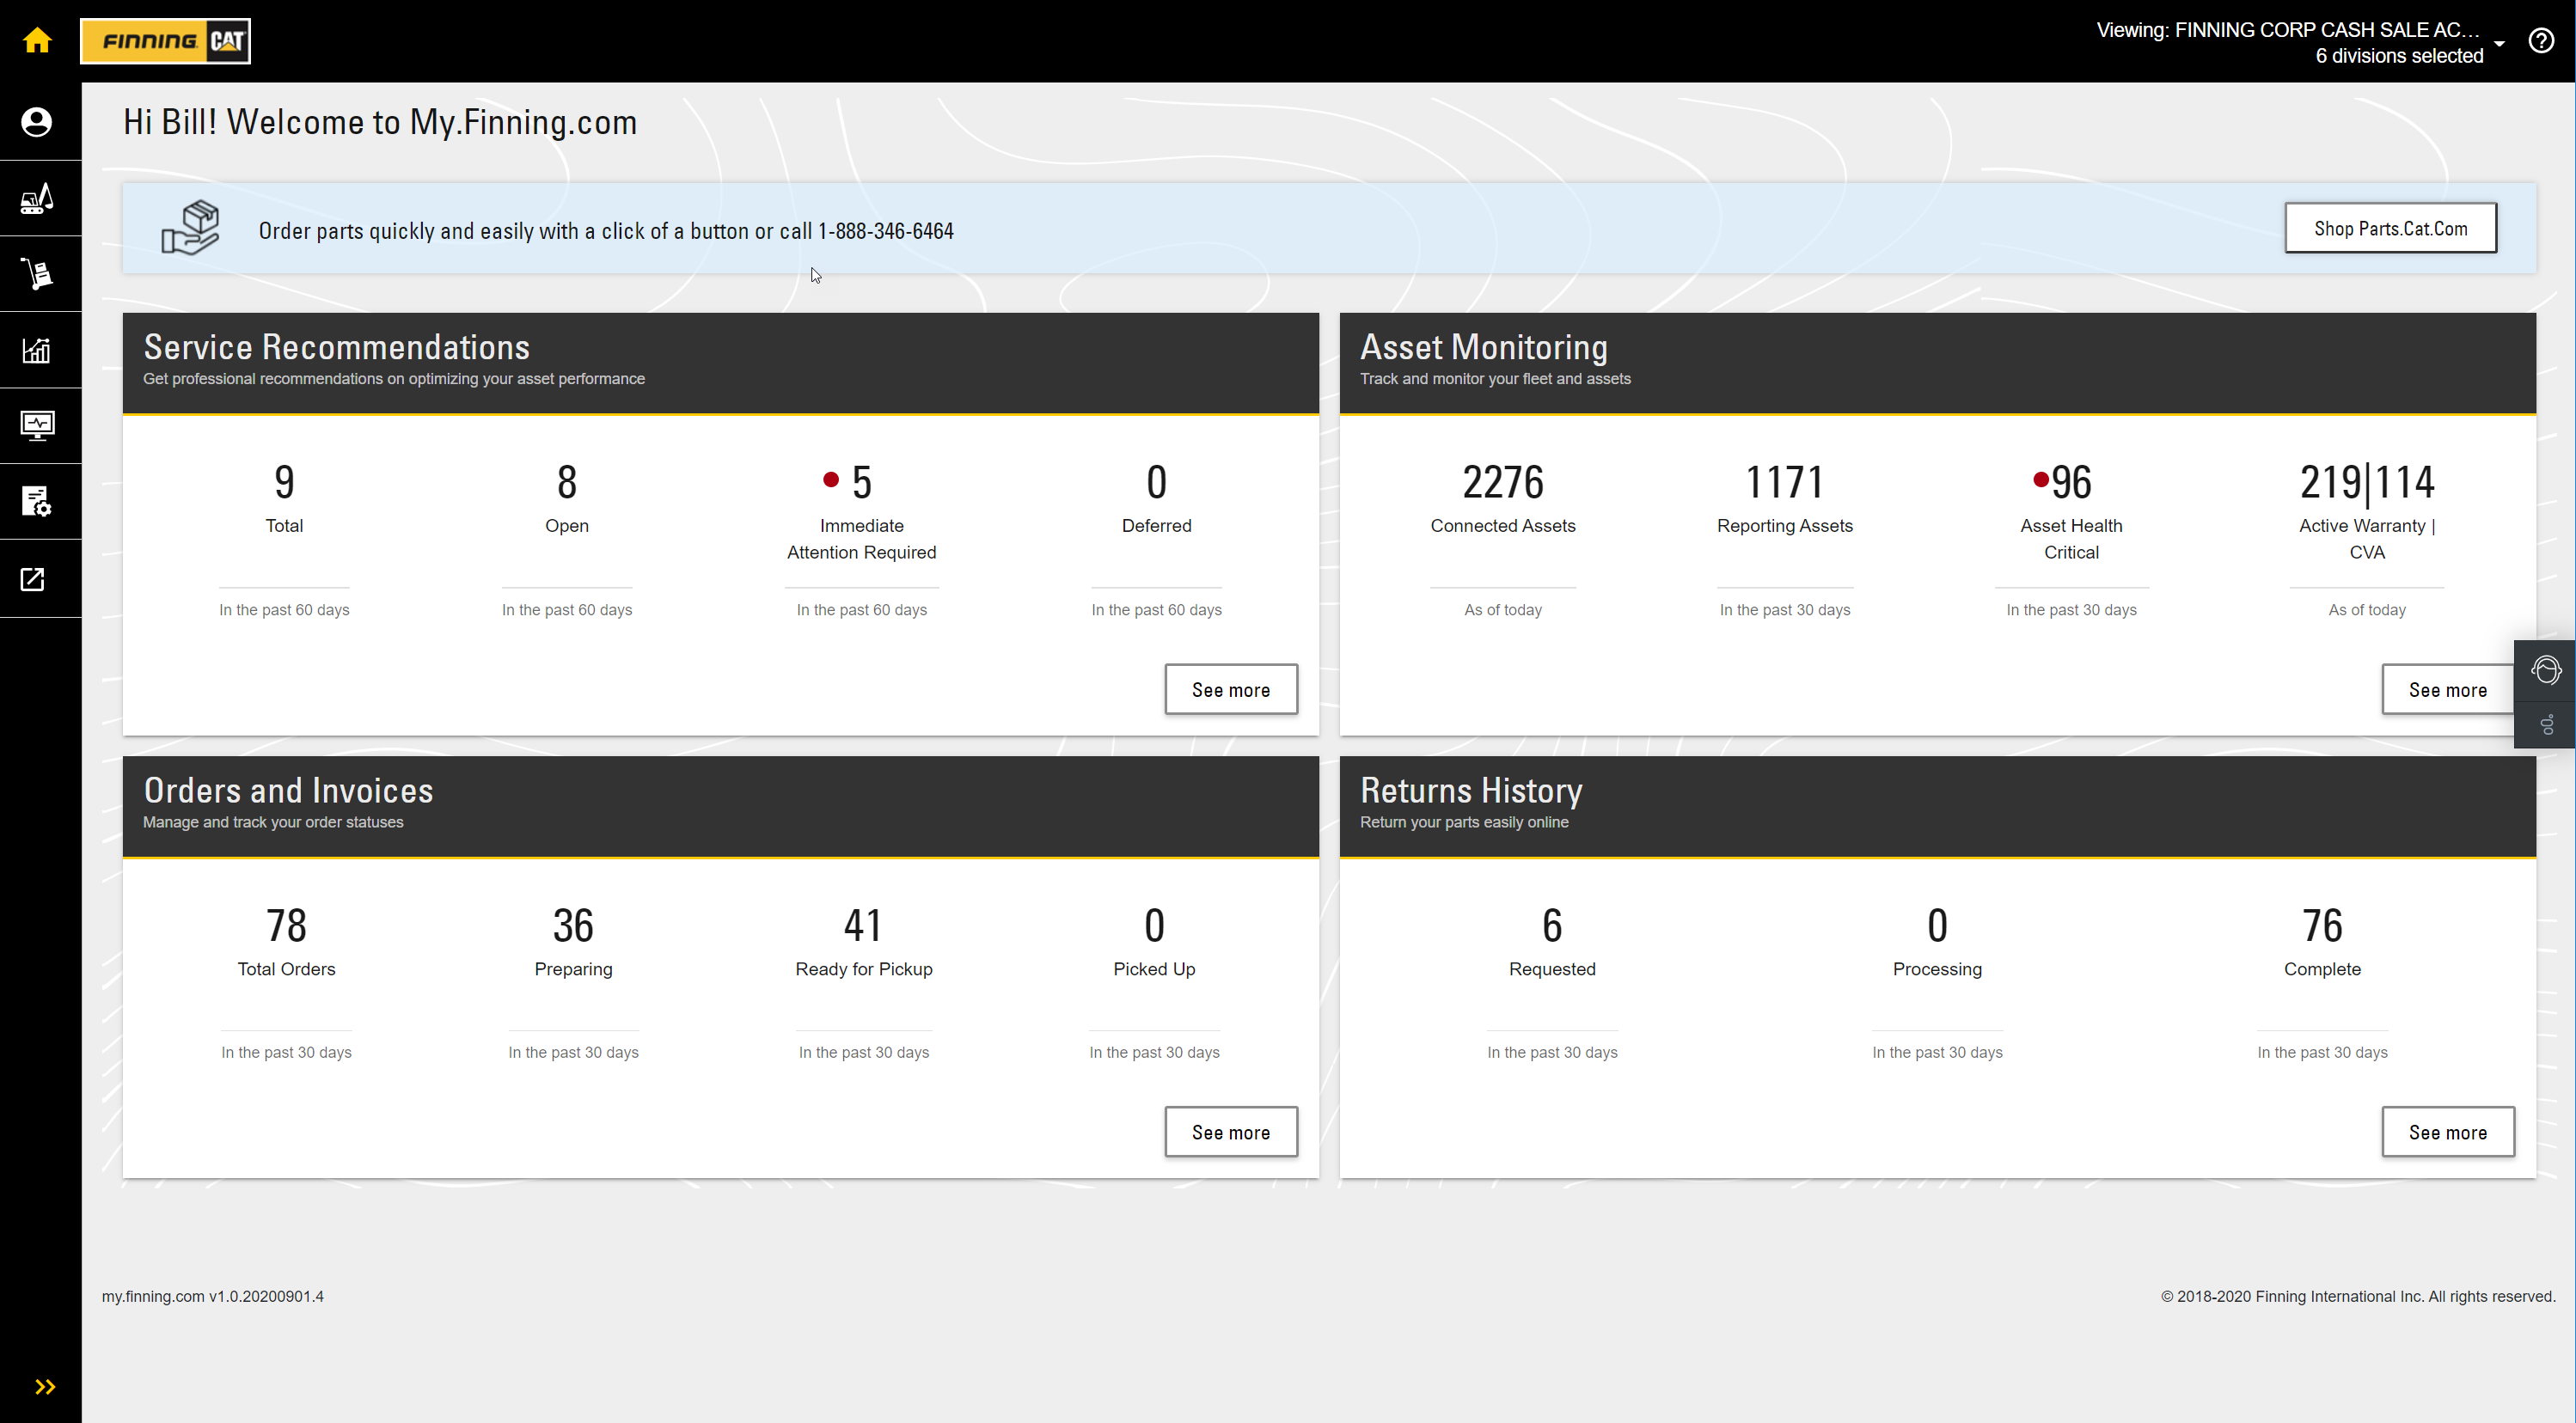Open the document settings gear sidebar icon
Image resolution: width=2576 pixels, height=1423 pixels.
(x=37, y=502)
